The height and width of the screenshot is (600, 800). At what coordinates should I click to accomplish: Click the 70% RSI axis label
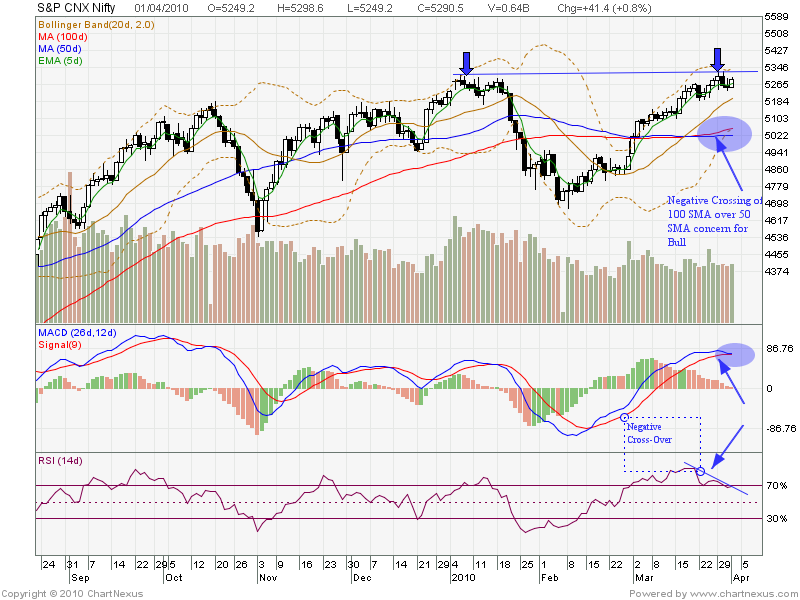click(777, 486)
